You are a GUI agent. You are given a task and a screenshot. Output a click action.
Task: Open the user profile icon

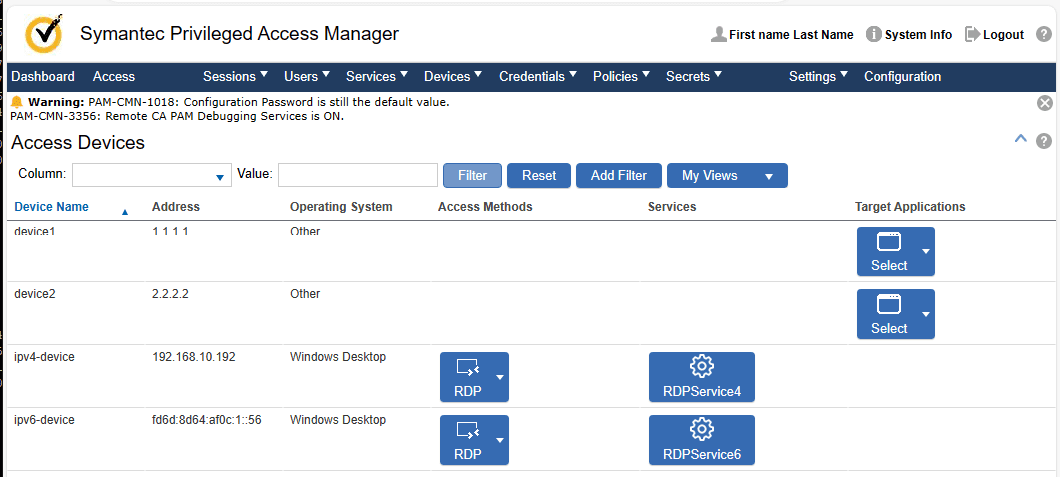(x=719, y=34)
